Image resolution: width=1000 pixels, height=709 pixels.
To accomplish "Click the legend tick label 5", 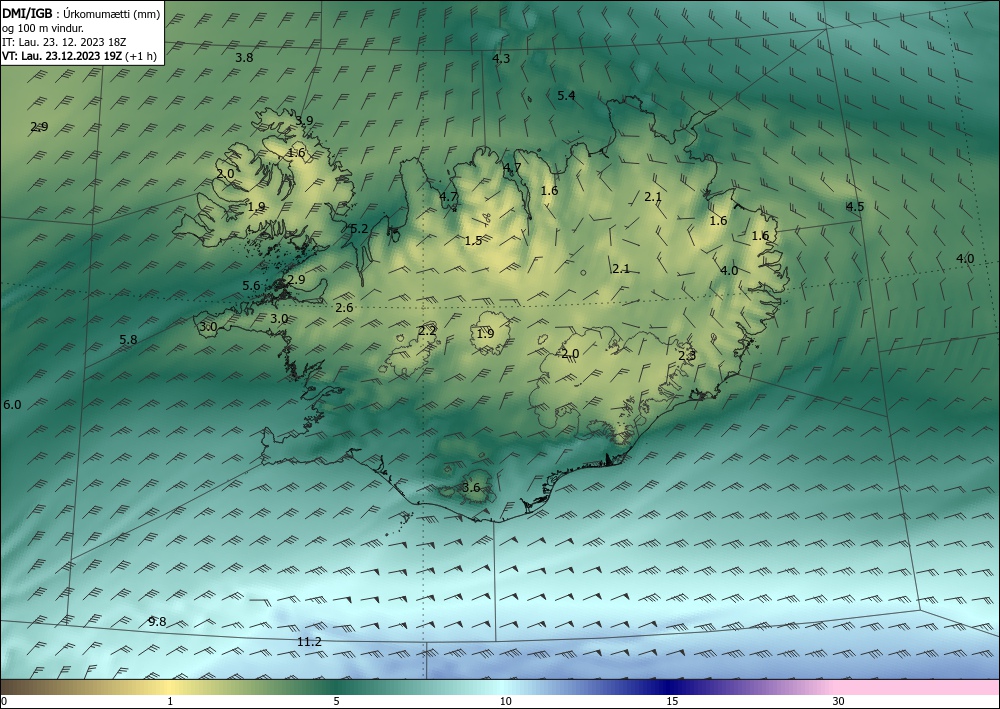I will [x=336, y=702].
